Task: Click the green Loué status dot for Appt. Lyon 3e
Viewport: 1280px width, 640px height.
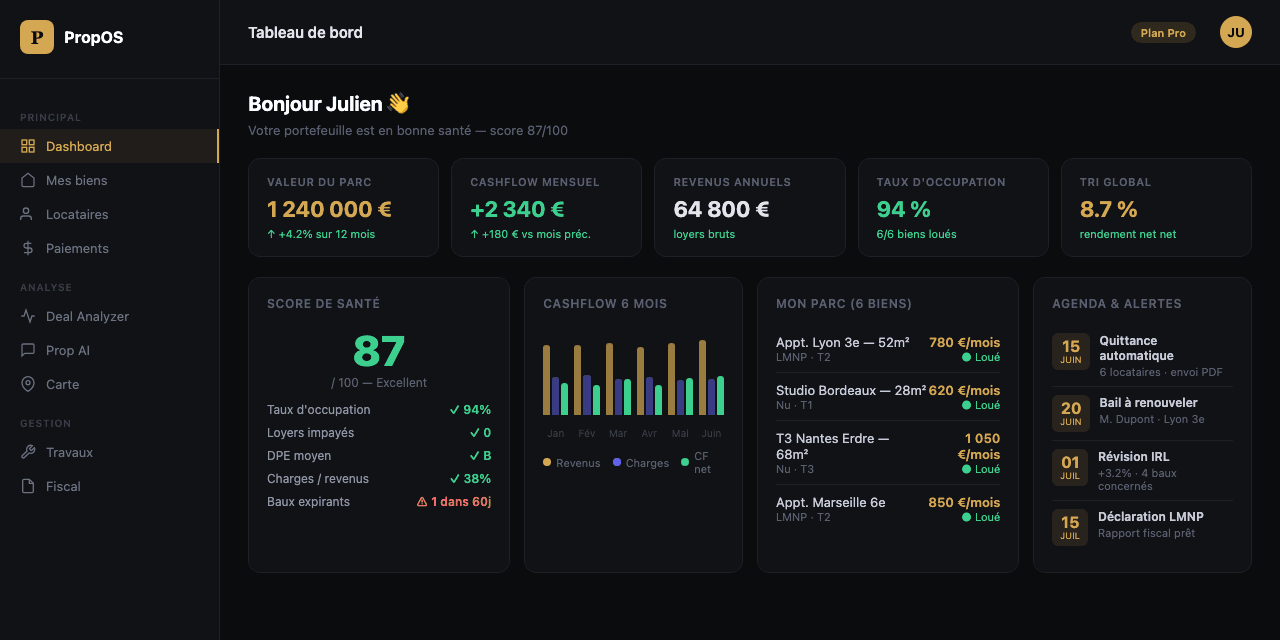Action: (966, 357)
